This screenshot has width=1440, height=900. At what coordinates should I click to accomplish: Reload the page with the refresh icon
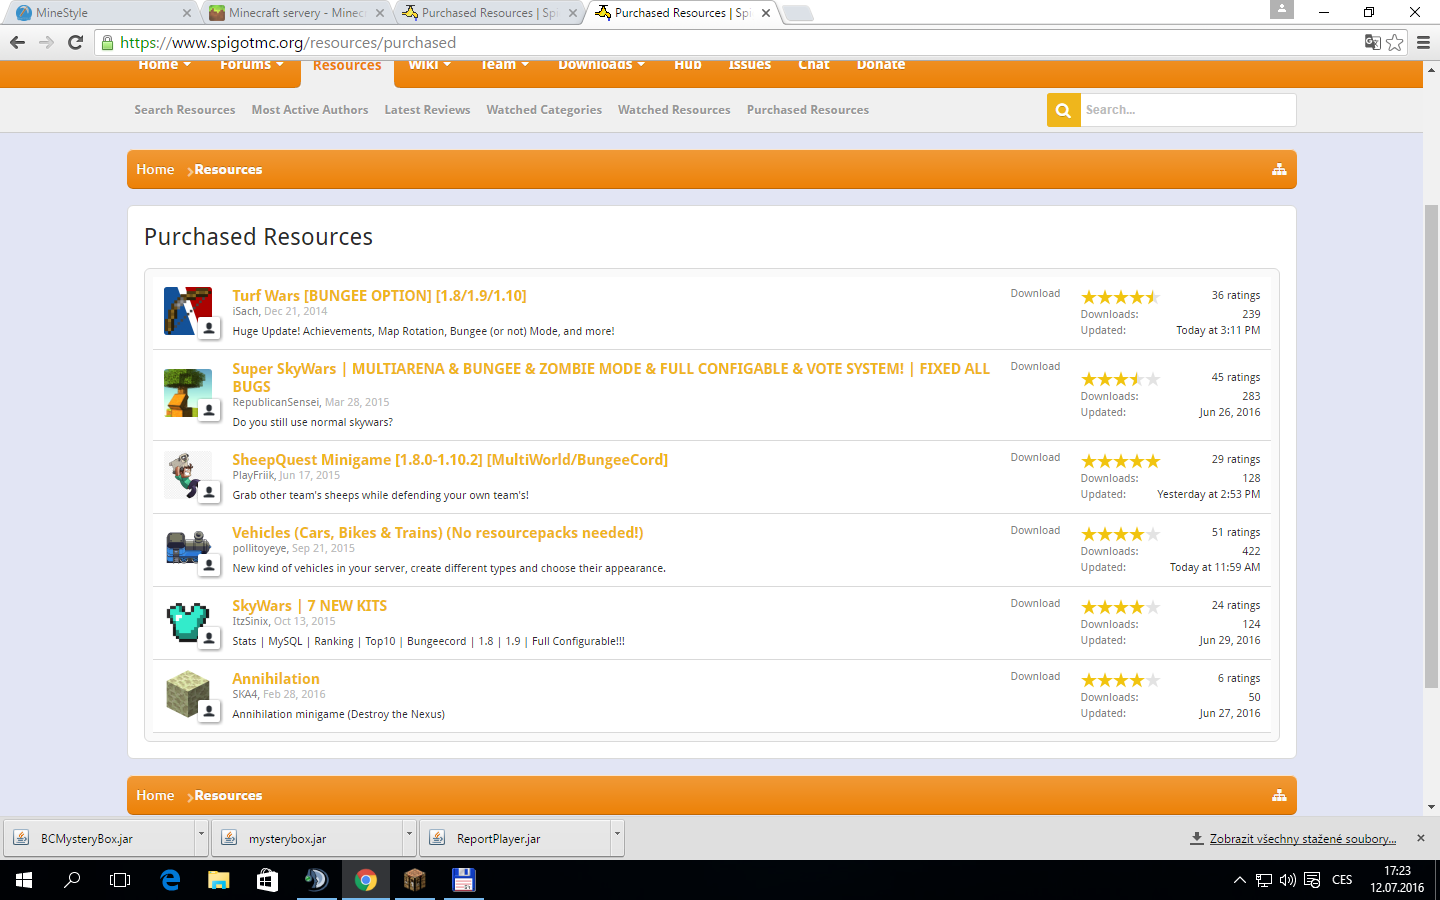(x=75, y=42)
